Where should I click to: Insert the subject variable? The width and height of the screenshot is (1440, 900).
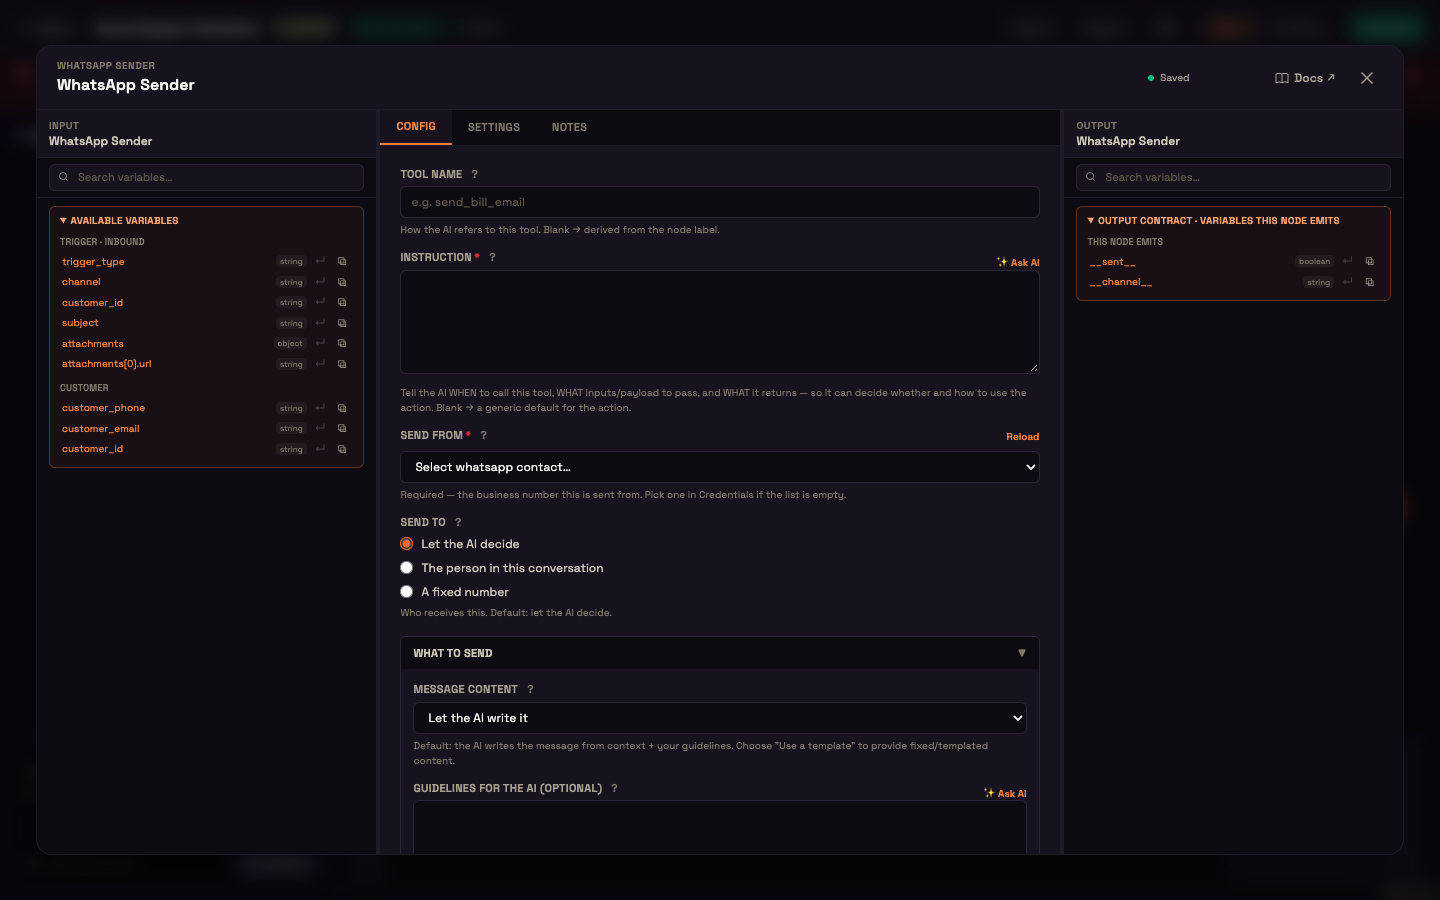(320, 323)
